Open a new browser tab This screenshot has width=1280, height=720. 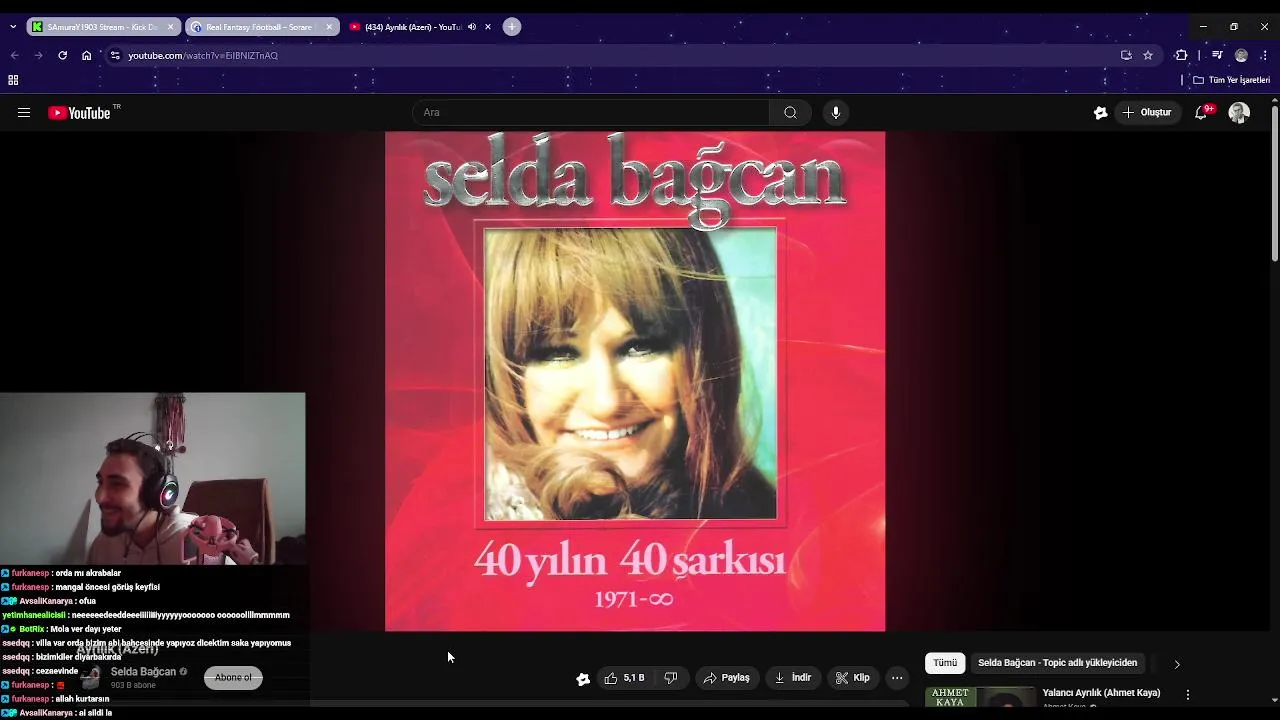[512, 27]
